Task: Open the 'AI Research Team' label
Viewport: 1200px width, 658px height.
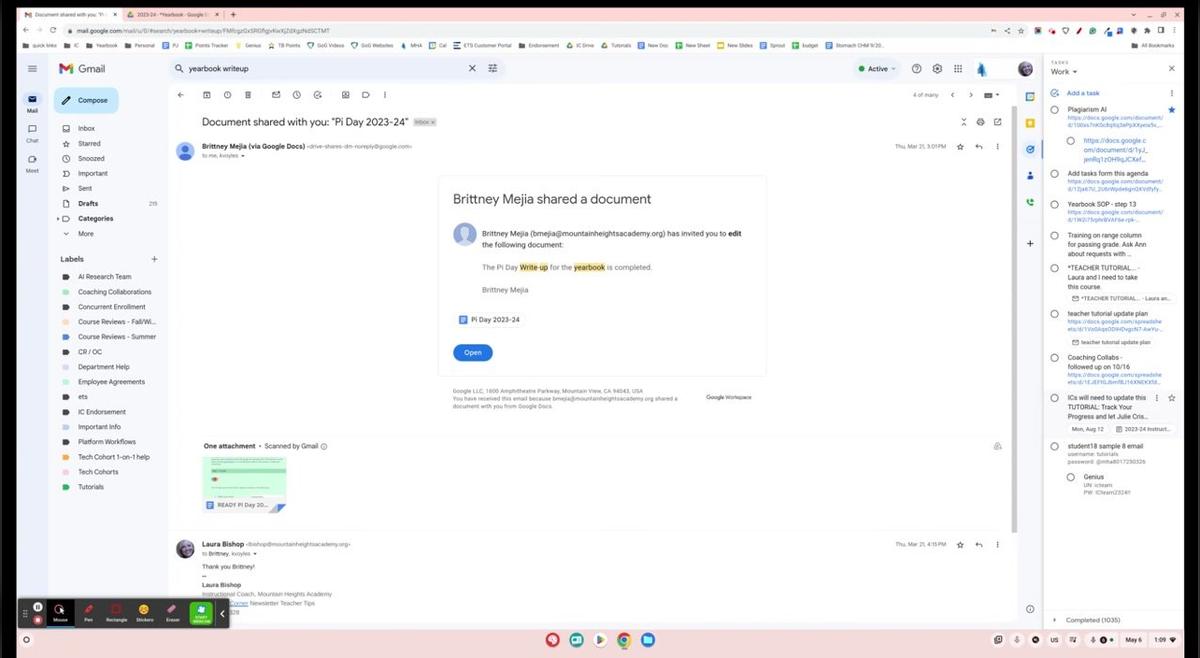Action: (105, 277)
